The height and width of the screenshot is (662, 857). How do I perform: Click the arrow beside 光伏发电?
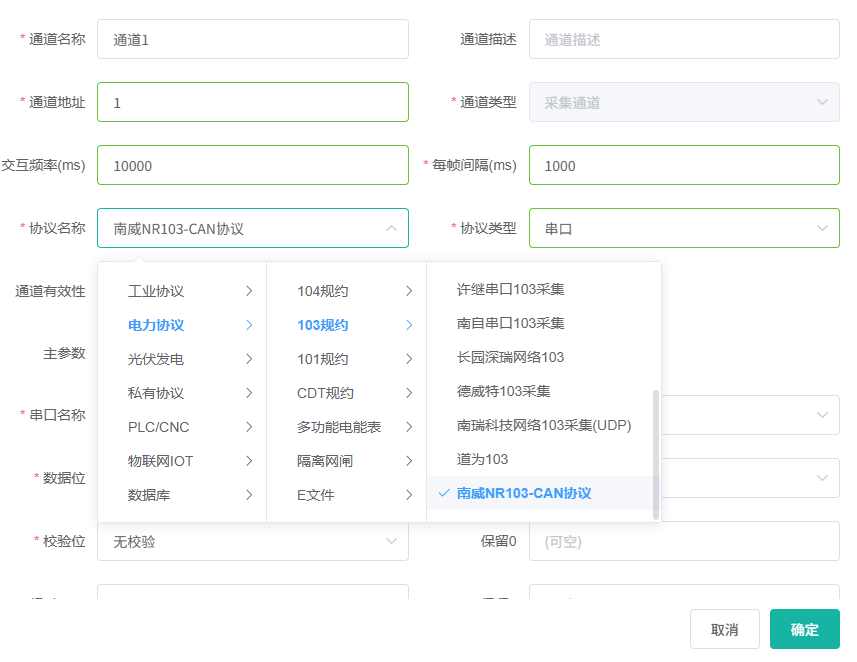pos(249,359)
